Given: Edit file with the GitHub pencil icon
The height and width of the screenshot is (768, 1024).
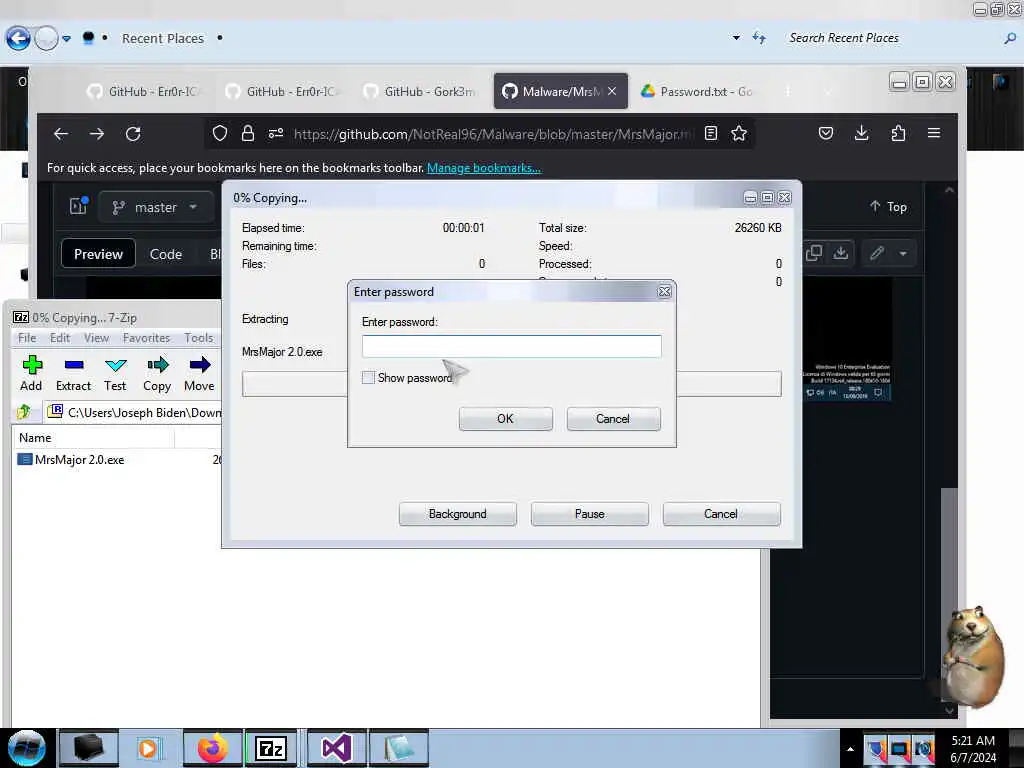Looking at the screenshot, I should tap(877, 253).
